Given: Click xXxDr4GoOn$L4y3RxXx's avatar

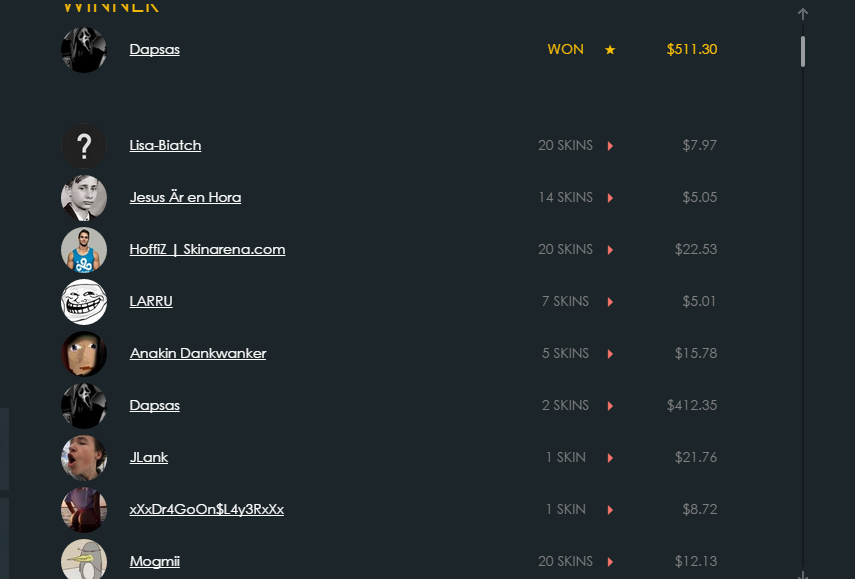Looking at the screenshot, I should [84, 510].
